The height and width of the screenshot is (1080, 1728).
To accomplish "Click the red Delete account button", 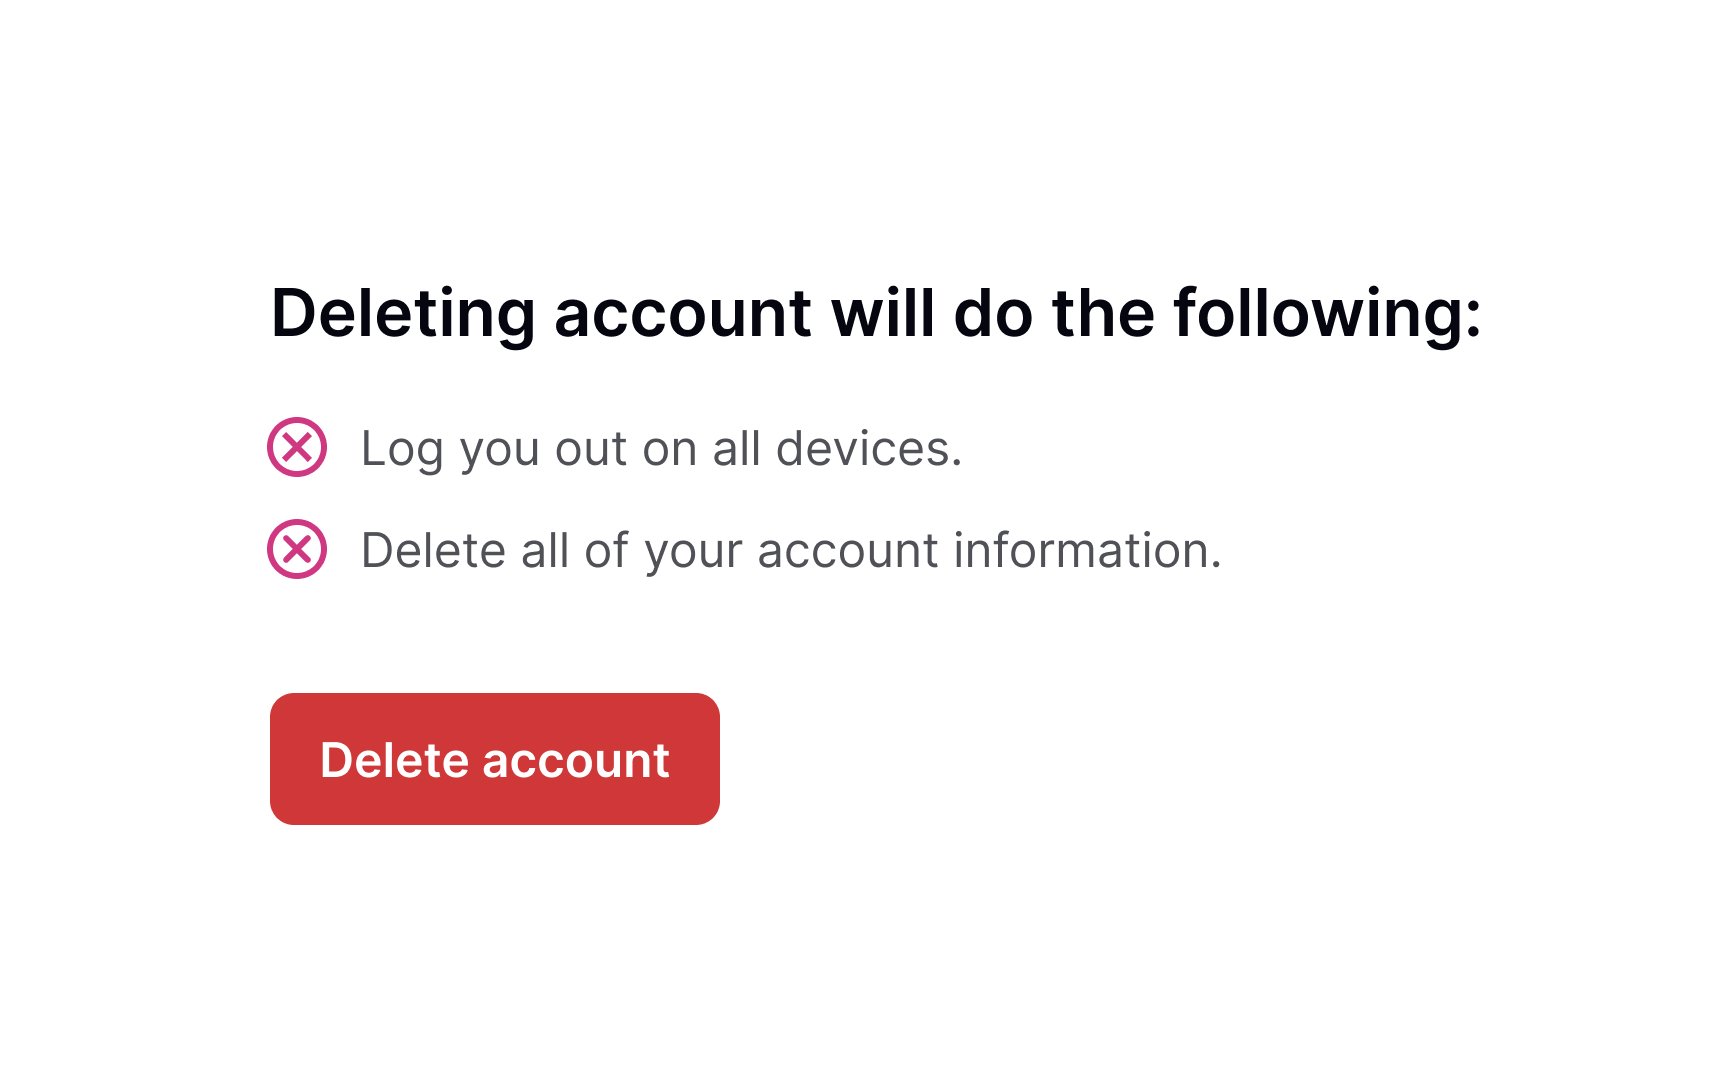I will [495, 759].
